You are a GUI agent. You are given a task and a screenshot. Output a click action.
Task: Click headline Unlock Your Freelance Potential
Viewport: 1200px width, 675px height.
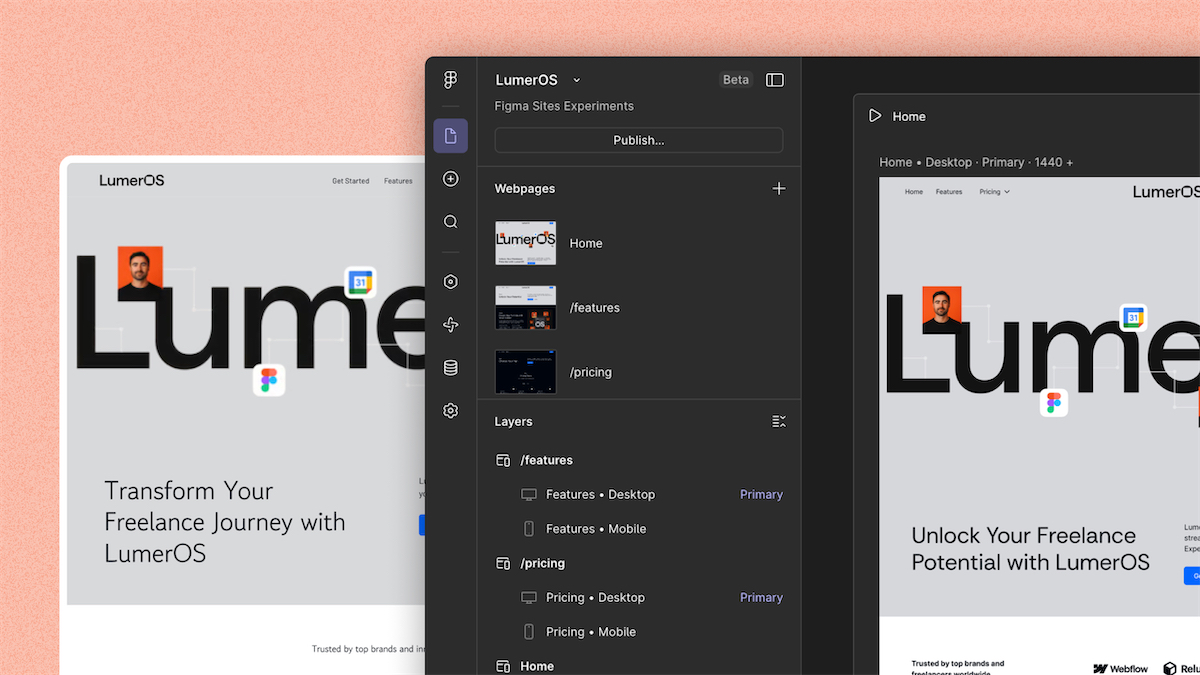(1031, 548)
